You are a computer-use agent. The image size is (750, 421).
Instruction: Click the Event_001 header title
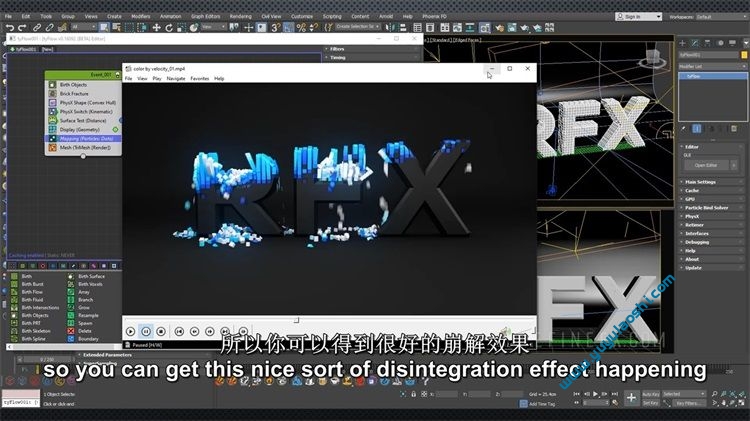pos(100,75)
